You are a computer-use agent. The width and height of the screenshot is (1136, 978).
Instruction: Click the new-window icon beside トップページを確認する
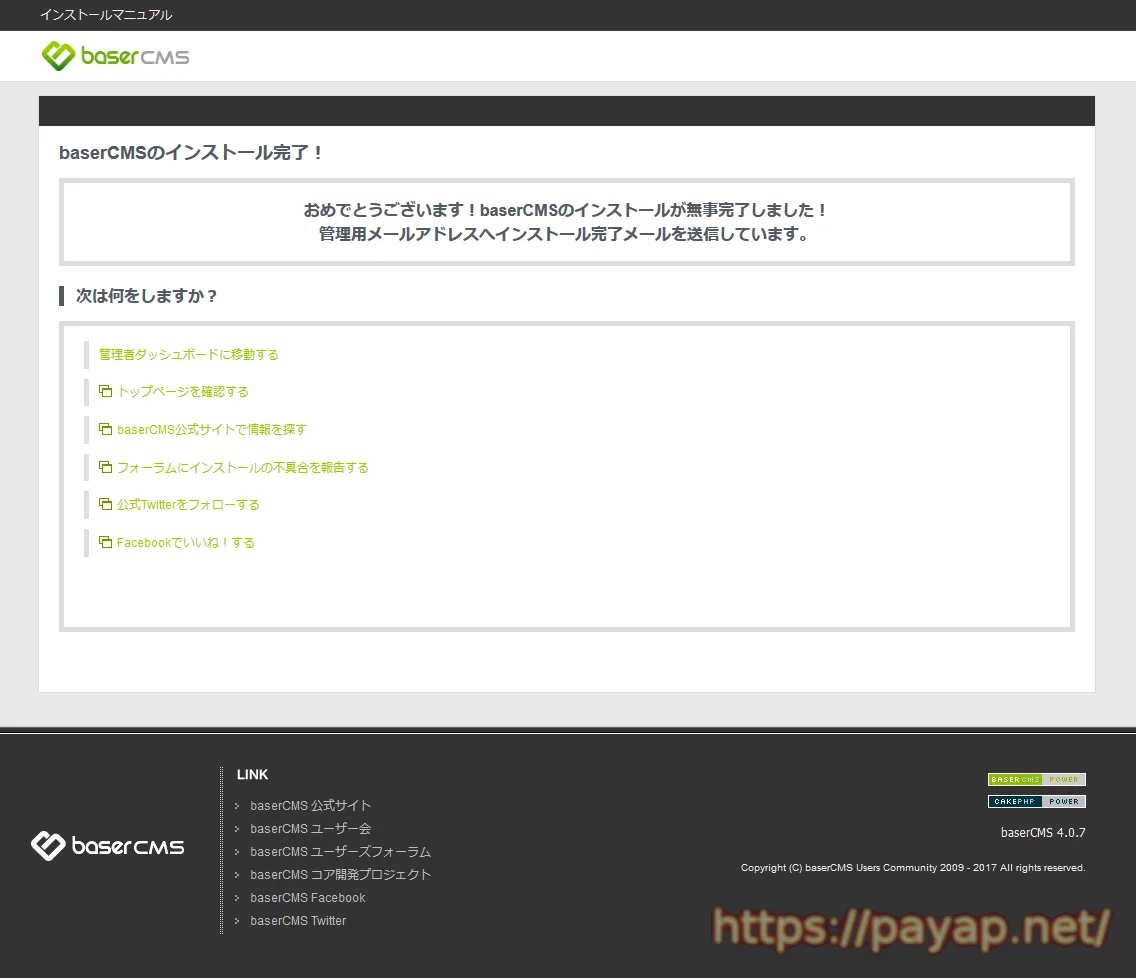[106, 391]
